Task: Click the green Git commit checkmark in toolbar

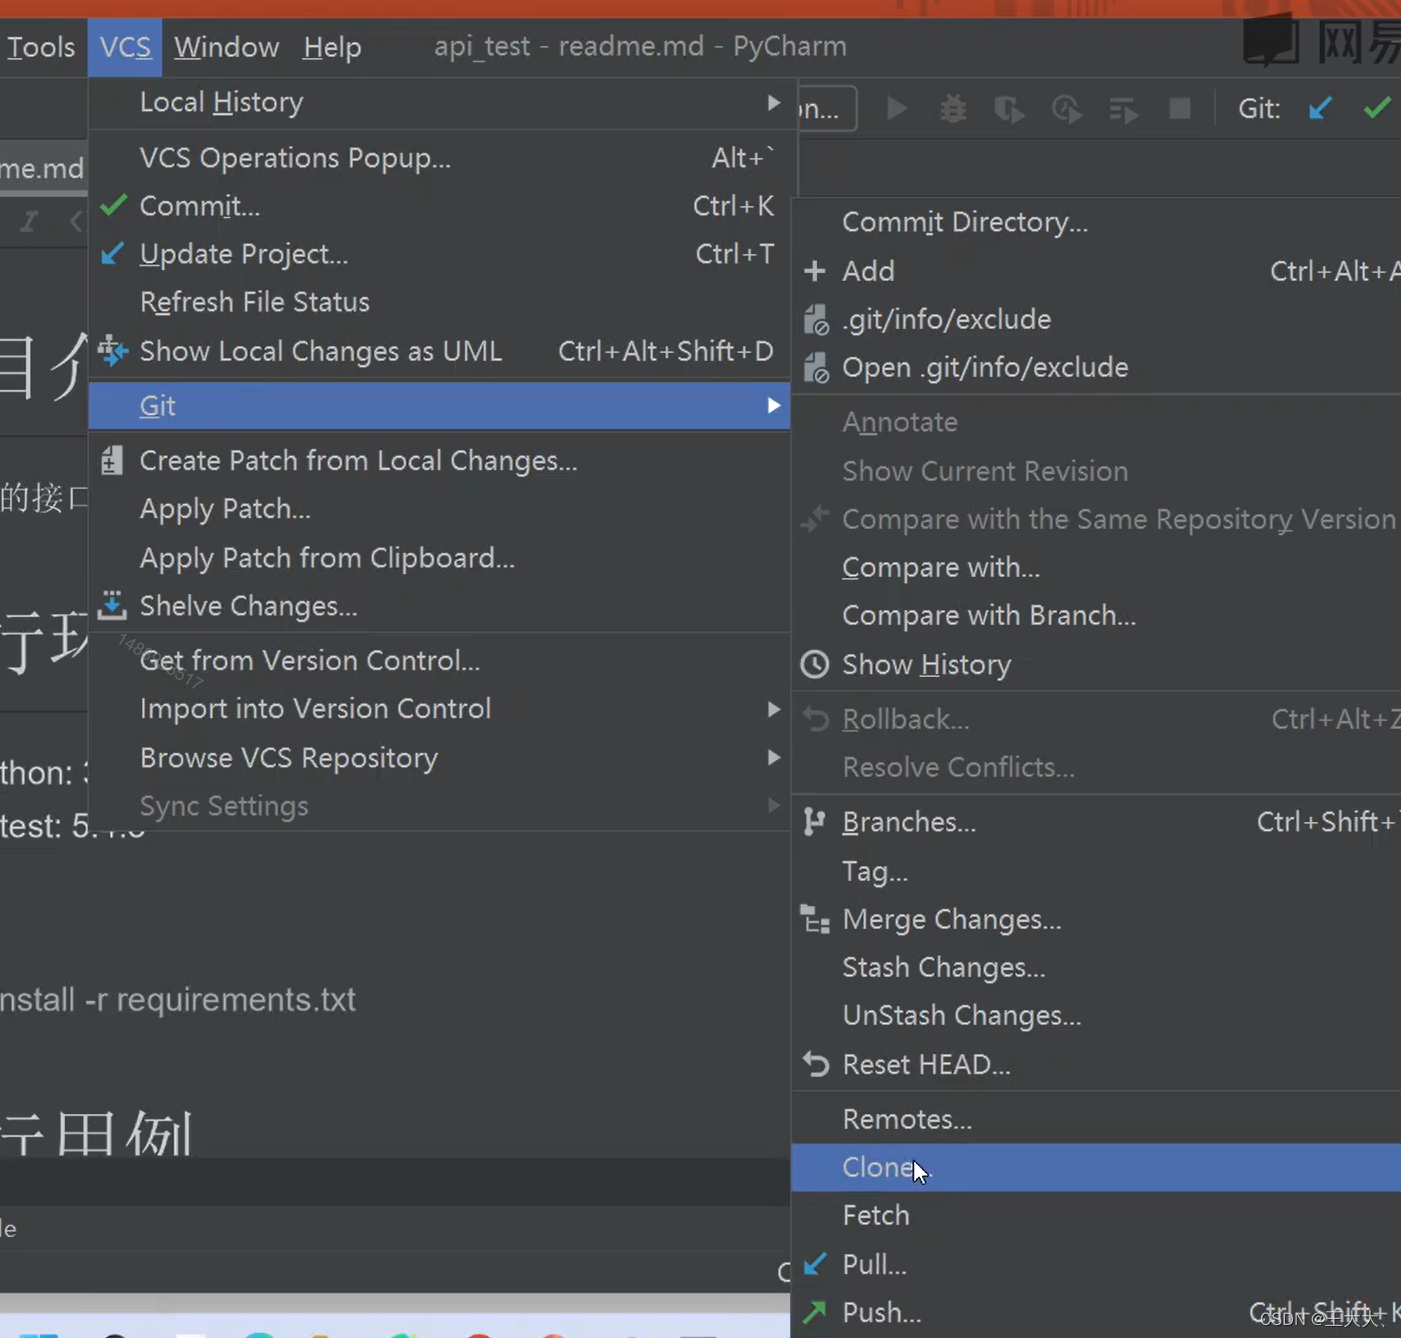Action: (x=1377, y=107)
